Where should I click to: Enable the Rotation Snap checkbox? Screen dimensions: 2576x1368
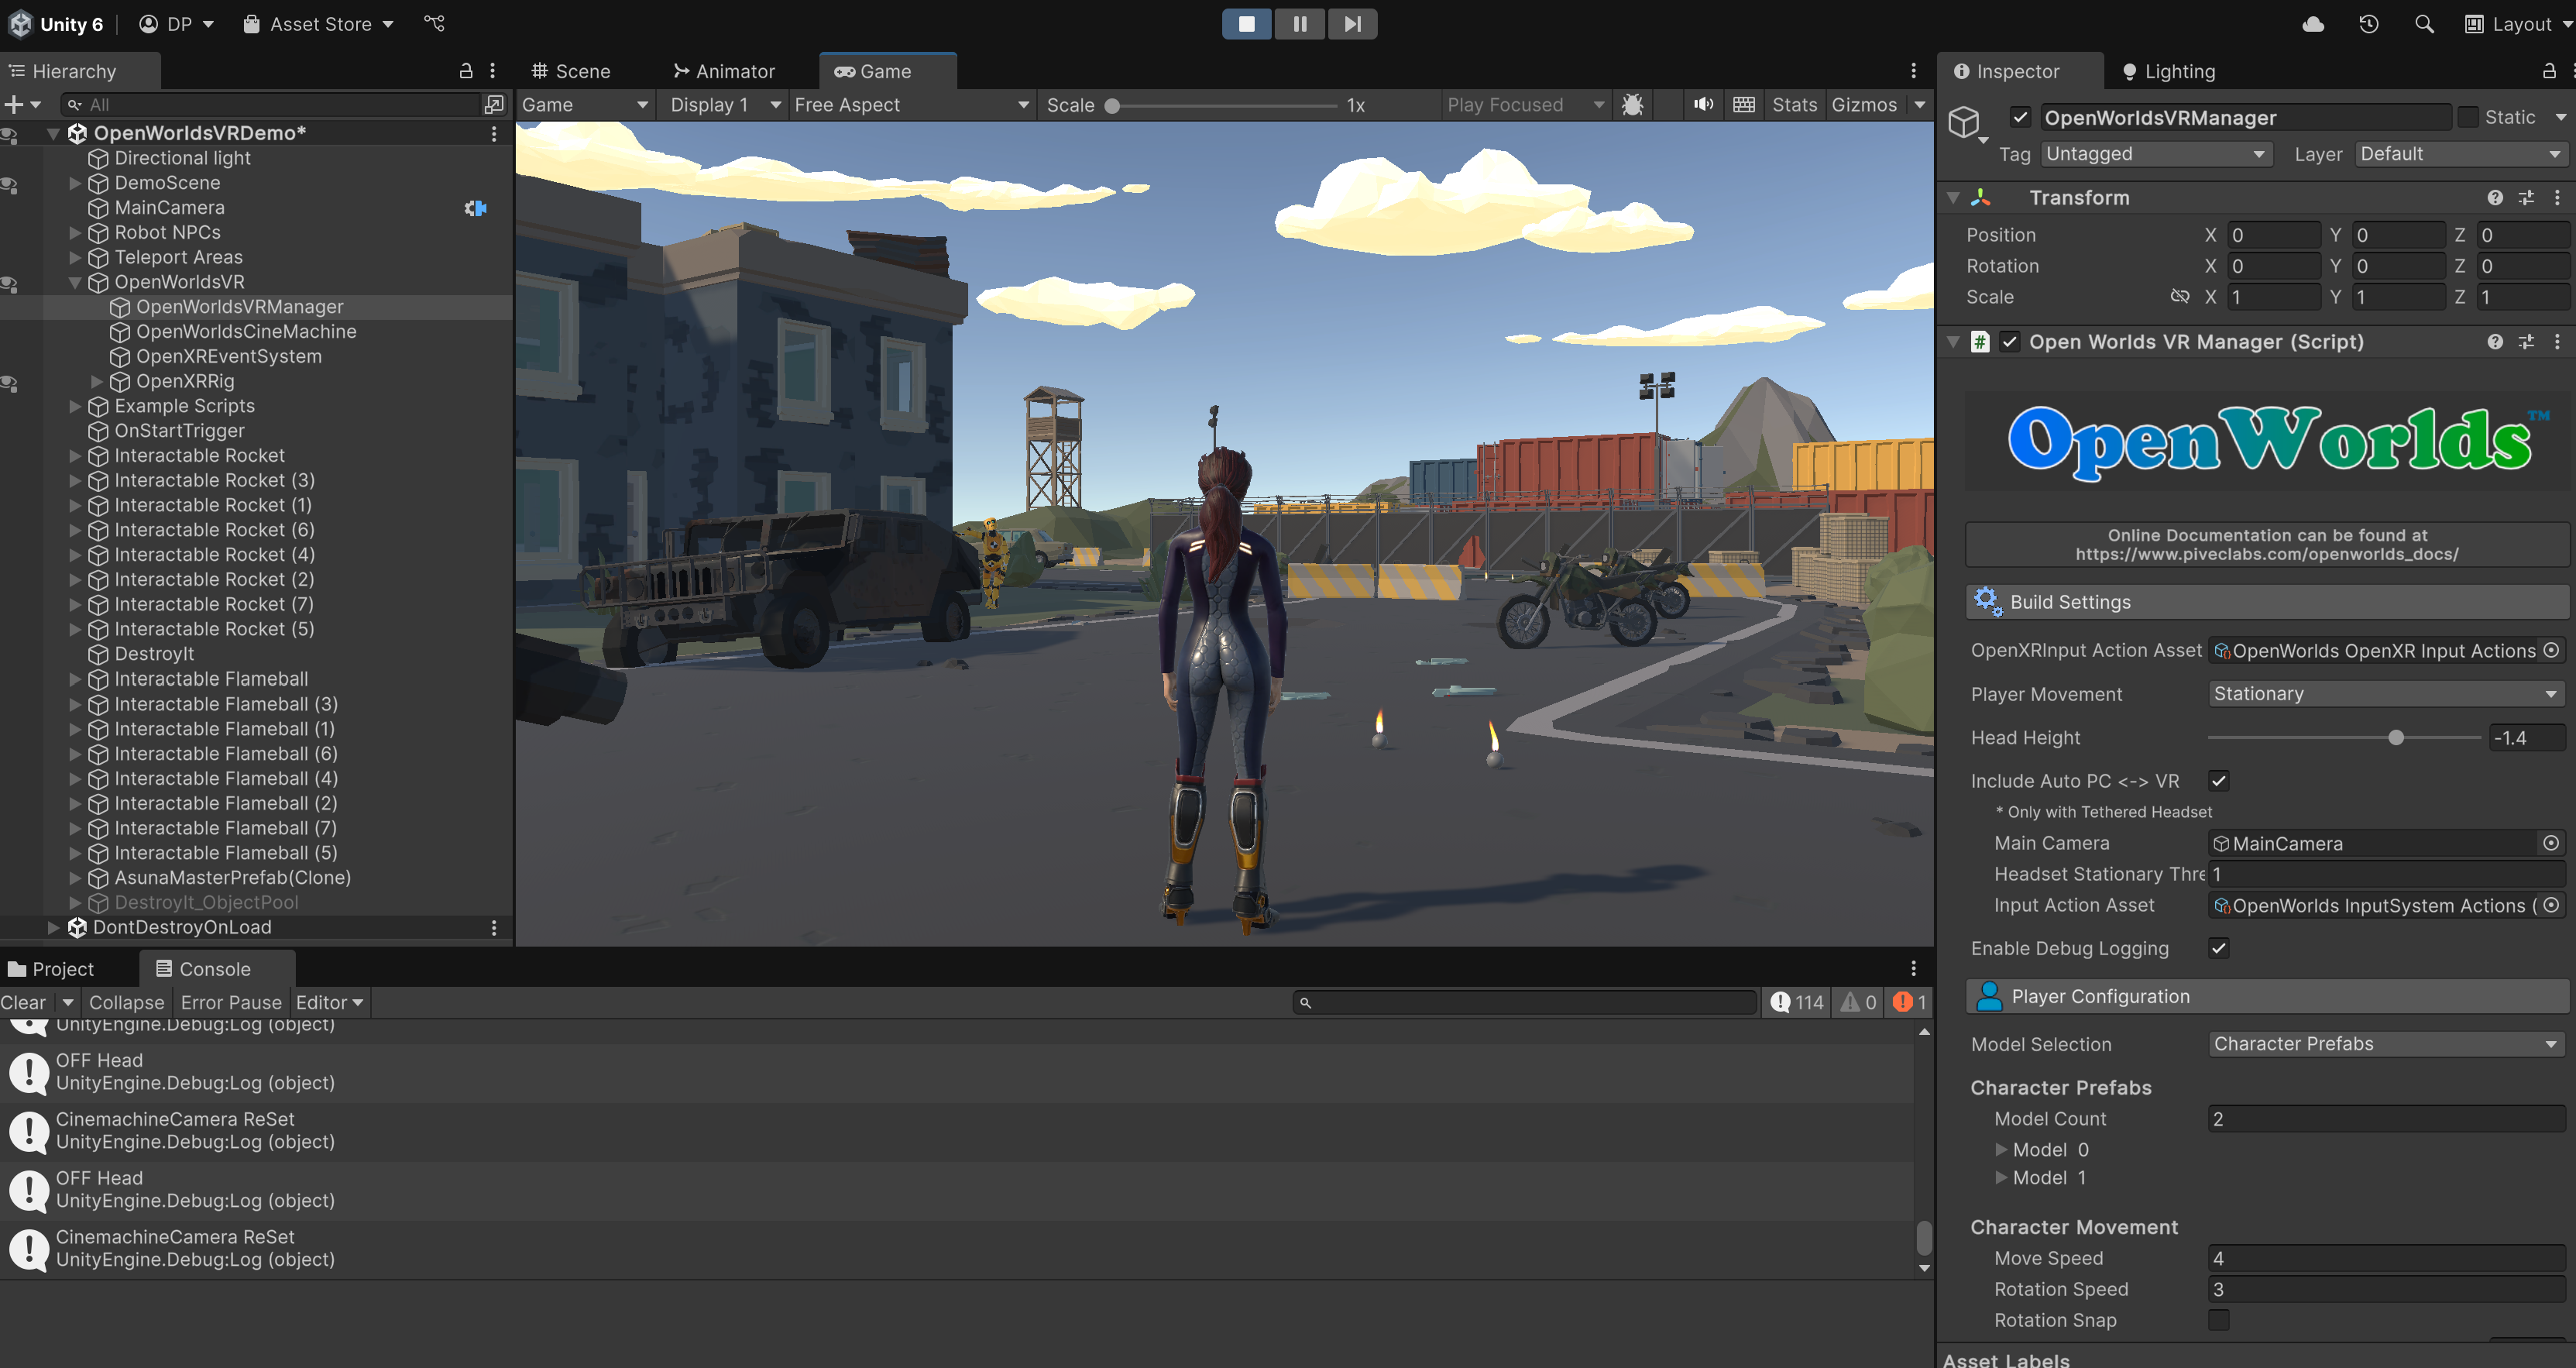pyautogui.click(x=2218, y=1320)
